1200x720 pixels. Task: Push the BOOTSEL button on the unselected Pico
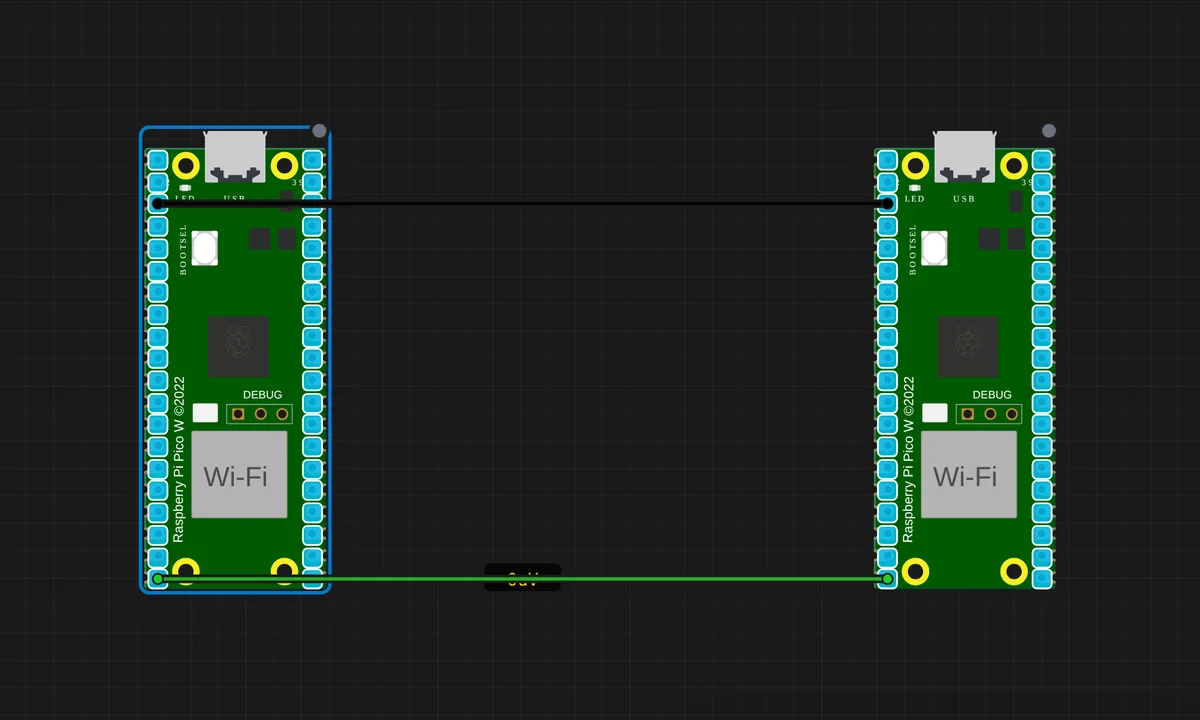(x=935, y=248)
